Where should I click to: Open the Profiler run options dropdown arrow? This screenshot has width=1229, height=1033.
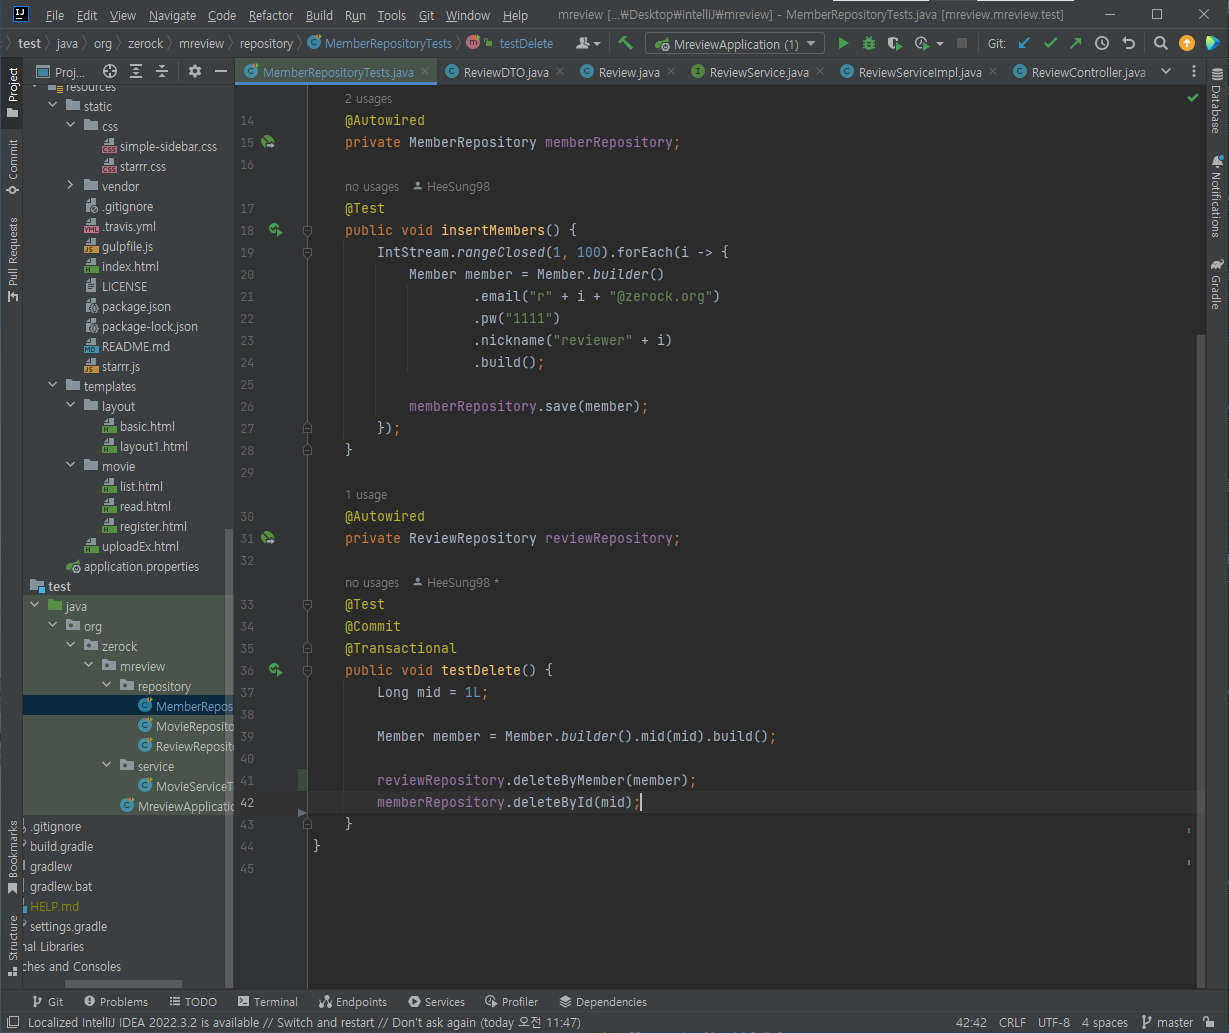click(x=940, y=44)
